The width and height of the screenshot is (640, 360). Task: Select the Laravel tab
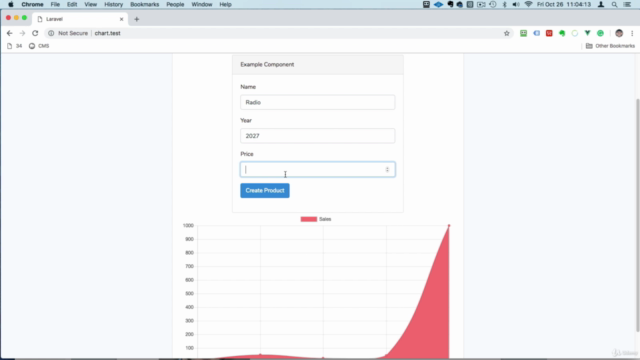click(80, 19)
